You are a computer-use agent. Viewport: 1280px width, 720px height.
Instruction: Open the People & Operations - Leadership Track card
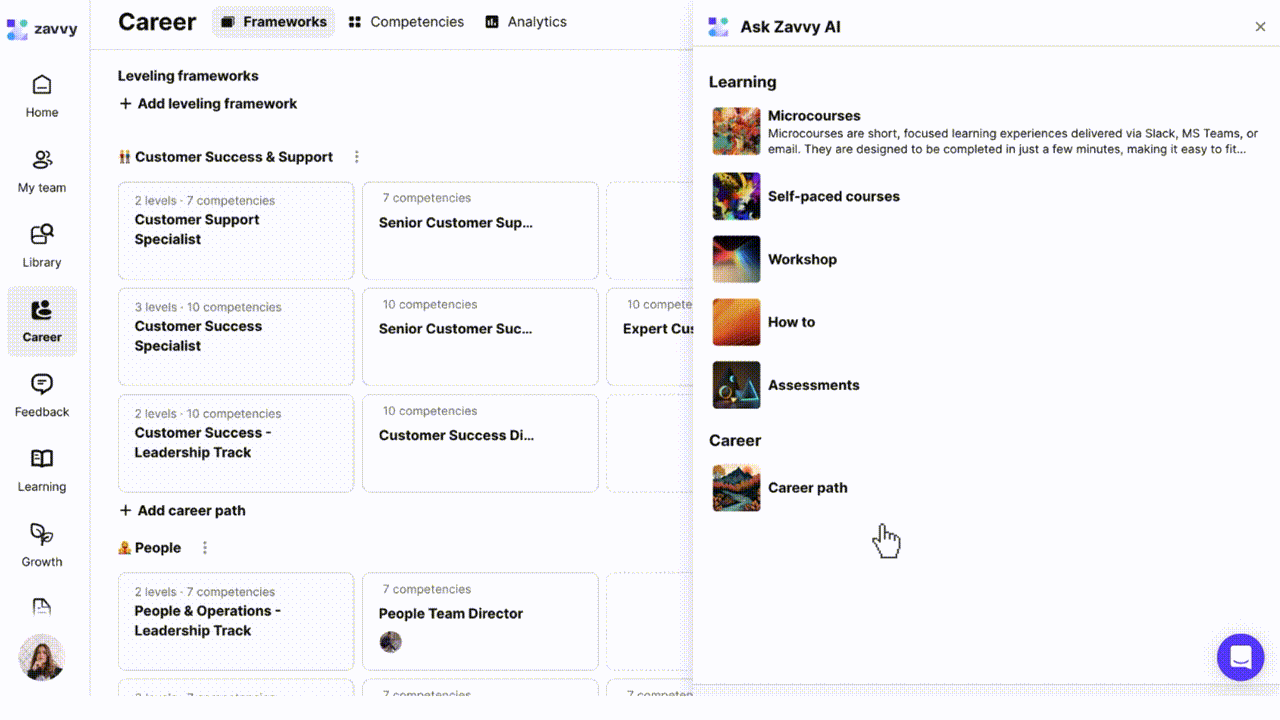pos(236,621)
